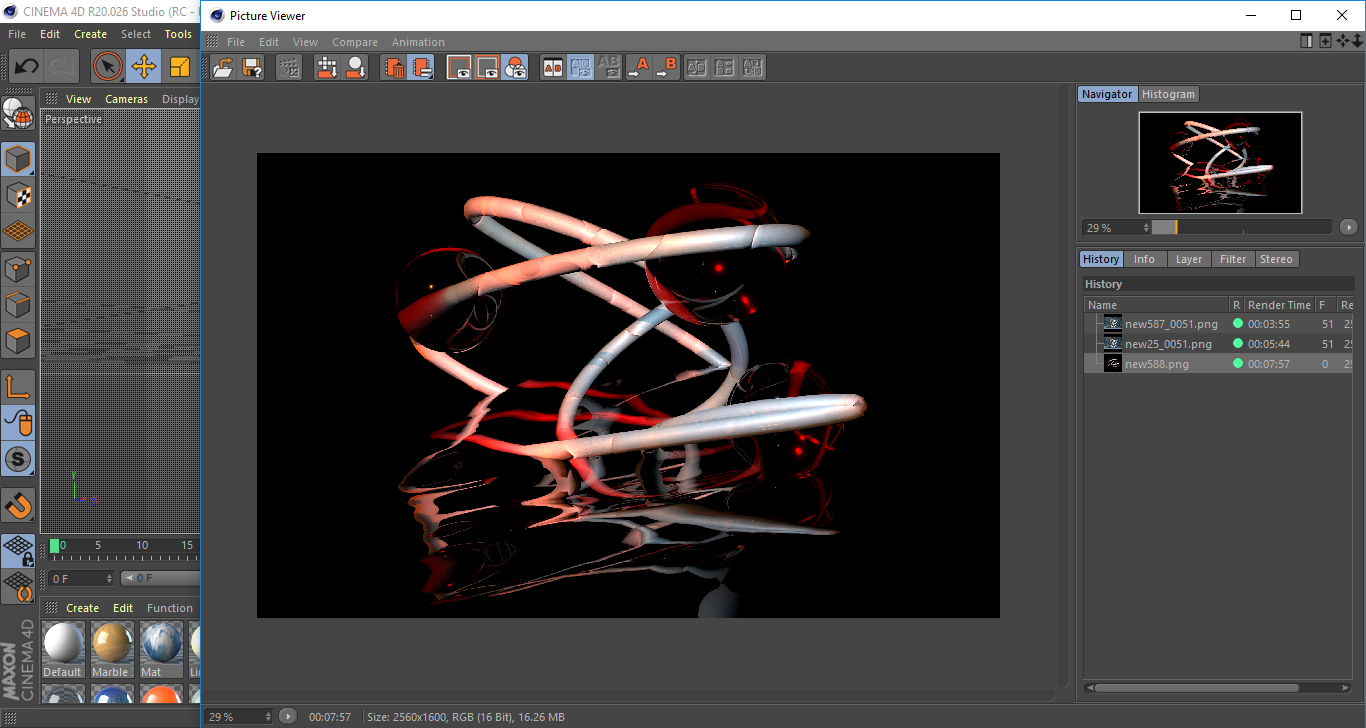Click the Render All Takes icon
Image resolution: width=1366 pixels, height=728 pixels.
pyautogui.click(x=327, y=68)
